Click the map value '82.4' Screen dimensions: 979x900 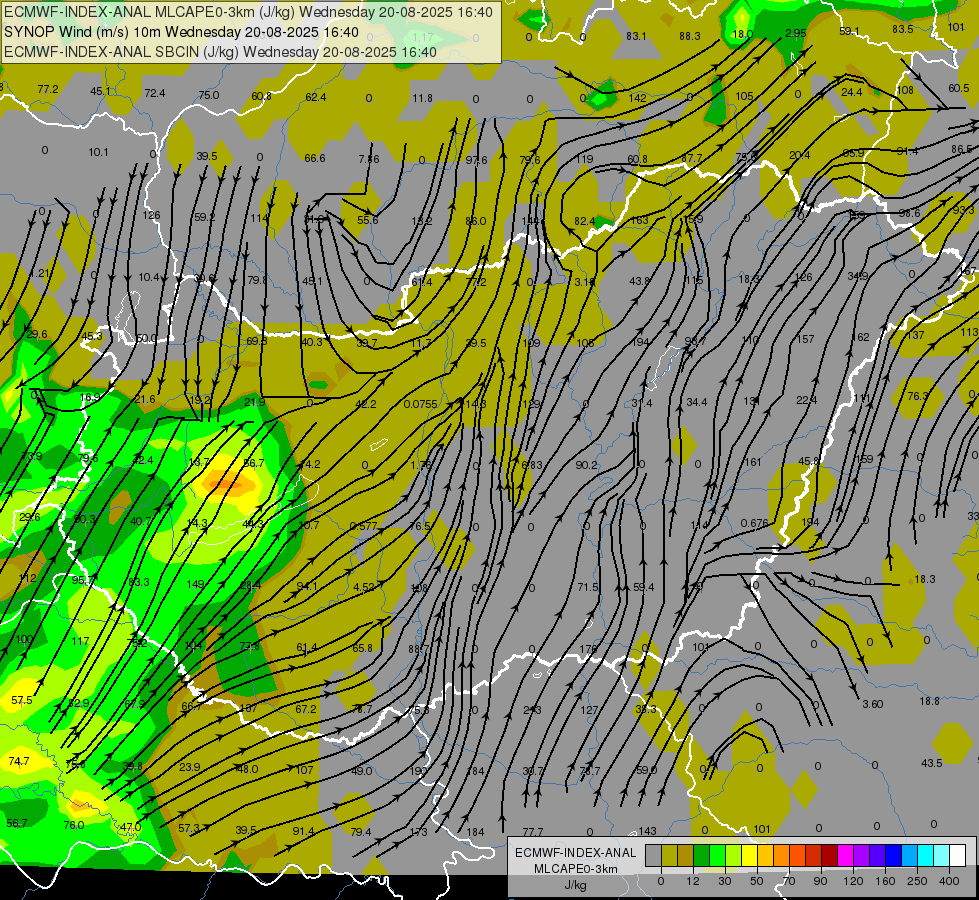[584, 220]
